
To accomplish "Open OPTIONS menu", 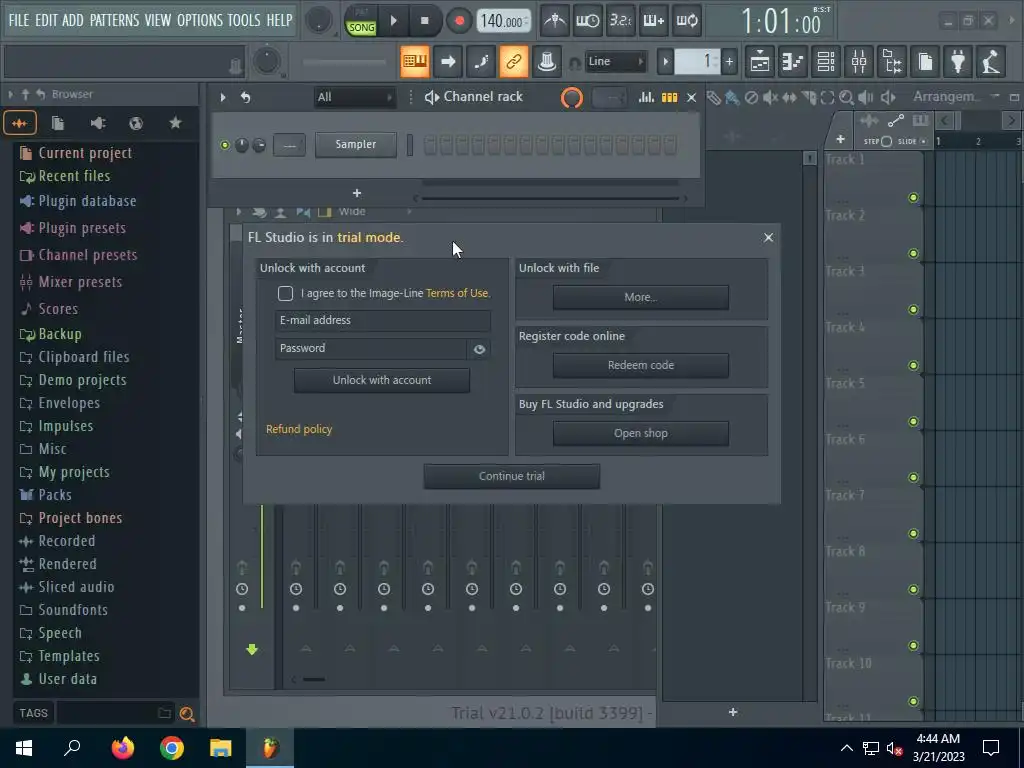I will point(200,20).
